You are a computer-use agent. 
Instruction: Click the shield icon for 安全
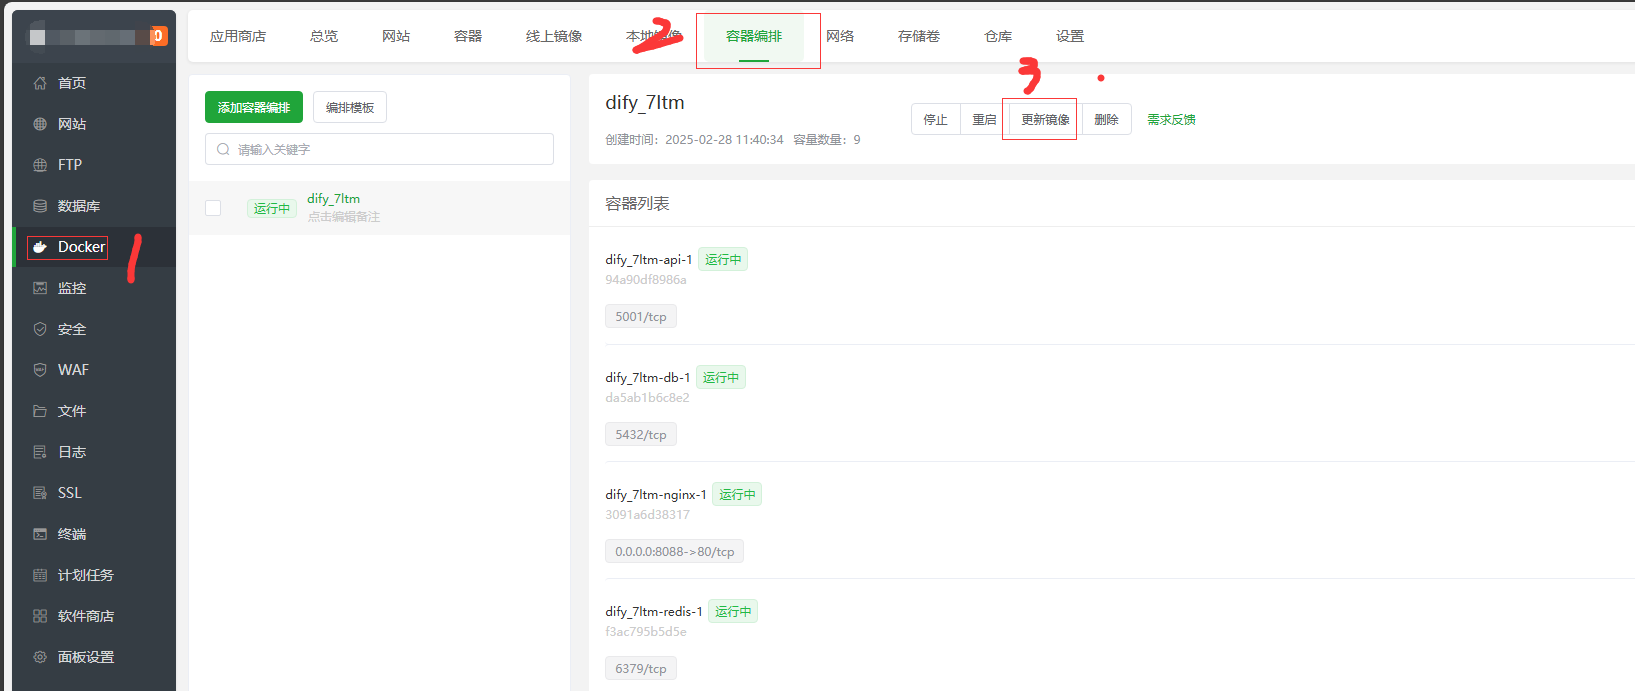(40, 329)
